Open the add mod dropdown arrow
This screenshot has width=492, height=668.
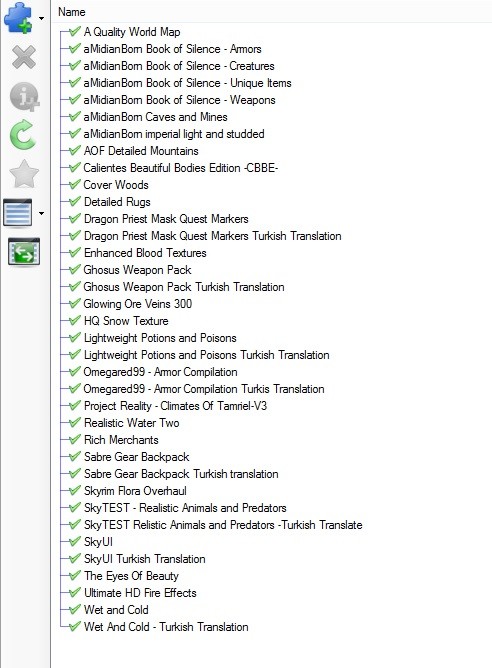click(41, 18)
